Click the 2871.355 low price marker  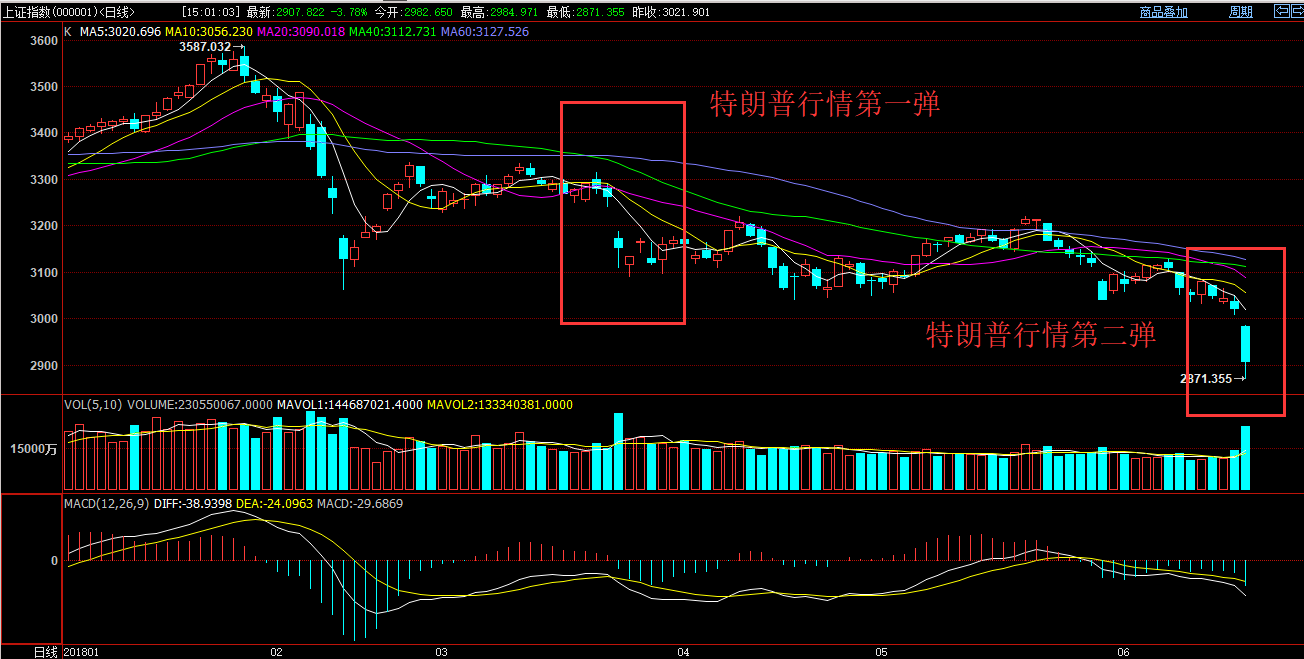tap(1206, 379)
